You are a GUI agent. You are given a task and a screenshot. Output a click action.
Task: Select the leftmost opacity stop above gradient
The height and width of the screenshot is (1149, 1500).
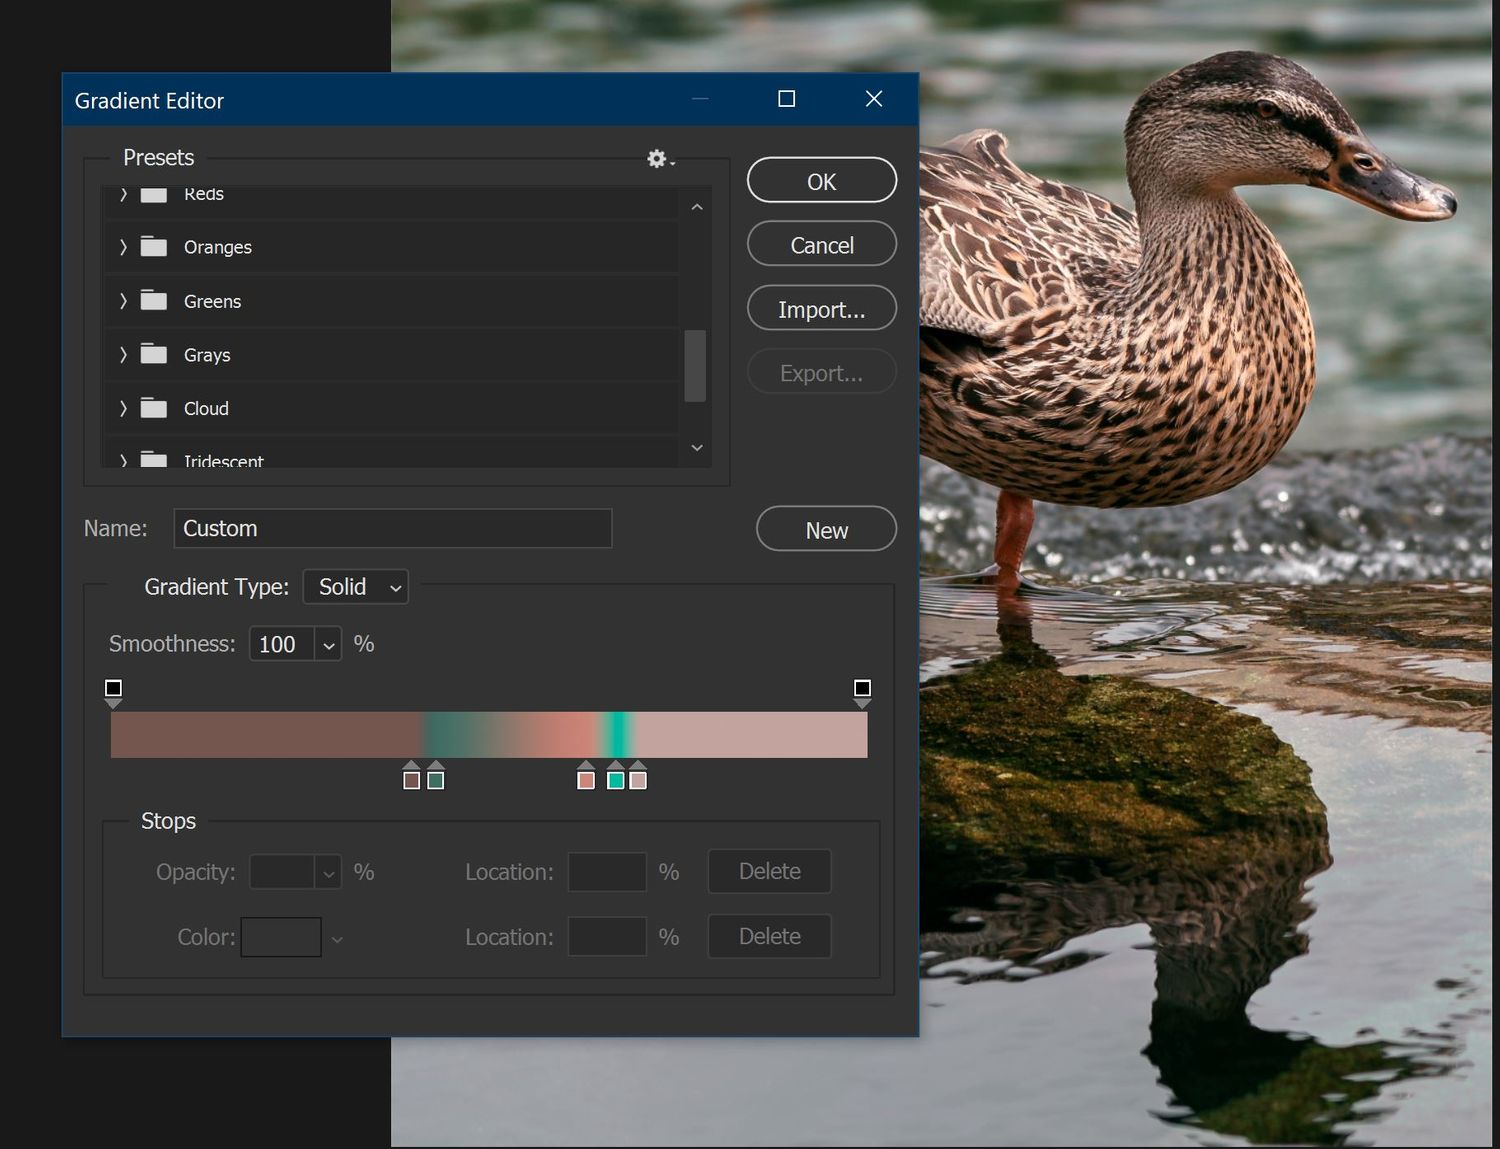click(x=113, y=688)
